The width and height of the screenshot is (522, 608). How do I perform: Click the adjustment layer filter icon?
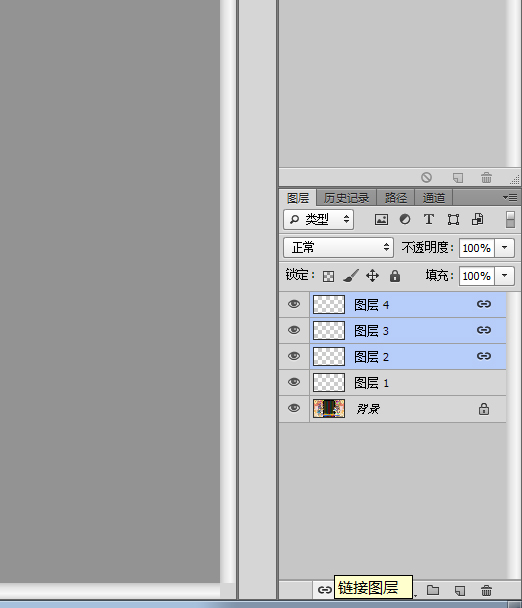point(405,219)
